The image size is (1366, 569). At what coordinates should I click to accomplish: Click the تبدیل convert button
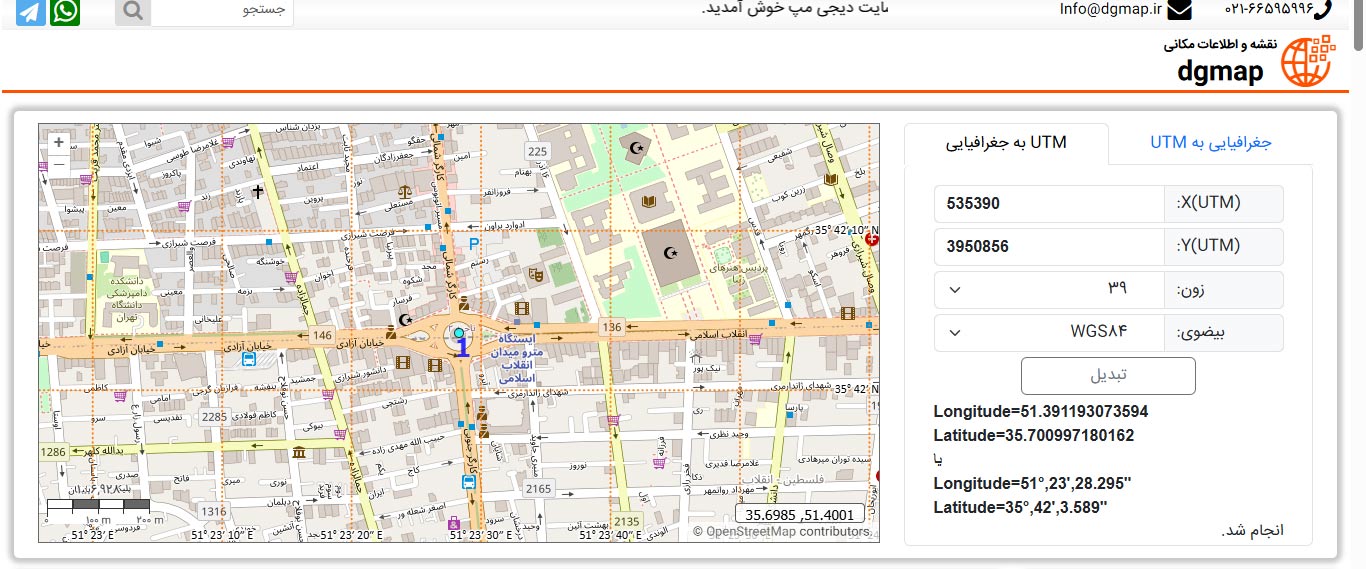click(1108, 376)
